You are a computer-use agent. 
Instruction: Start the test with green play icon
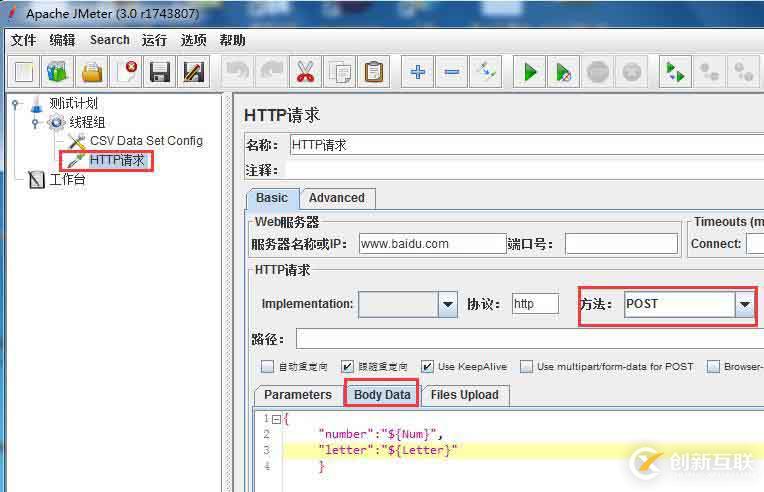pos(530,72)
